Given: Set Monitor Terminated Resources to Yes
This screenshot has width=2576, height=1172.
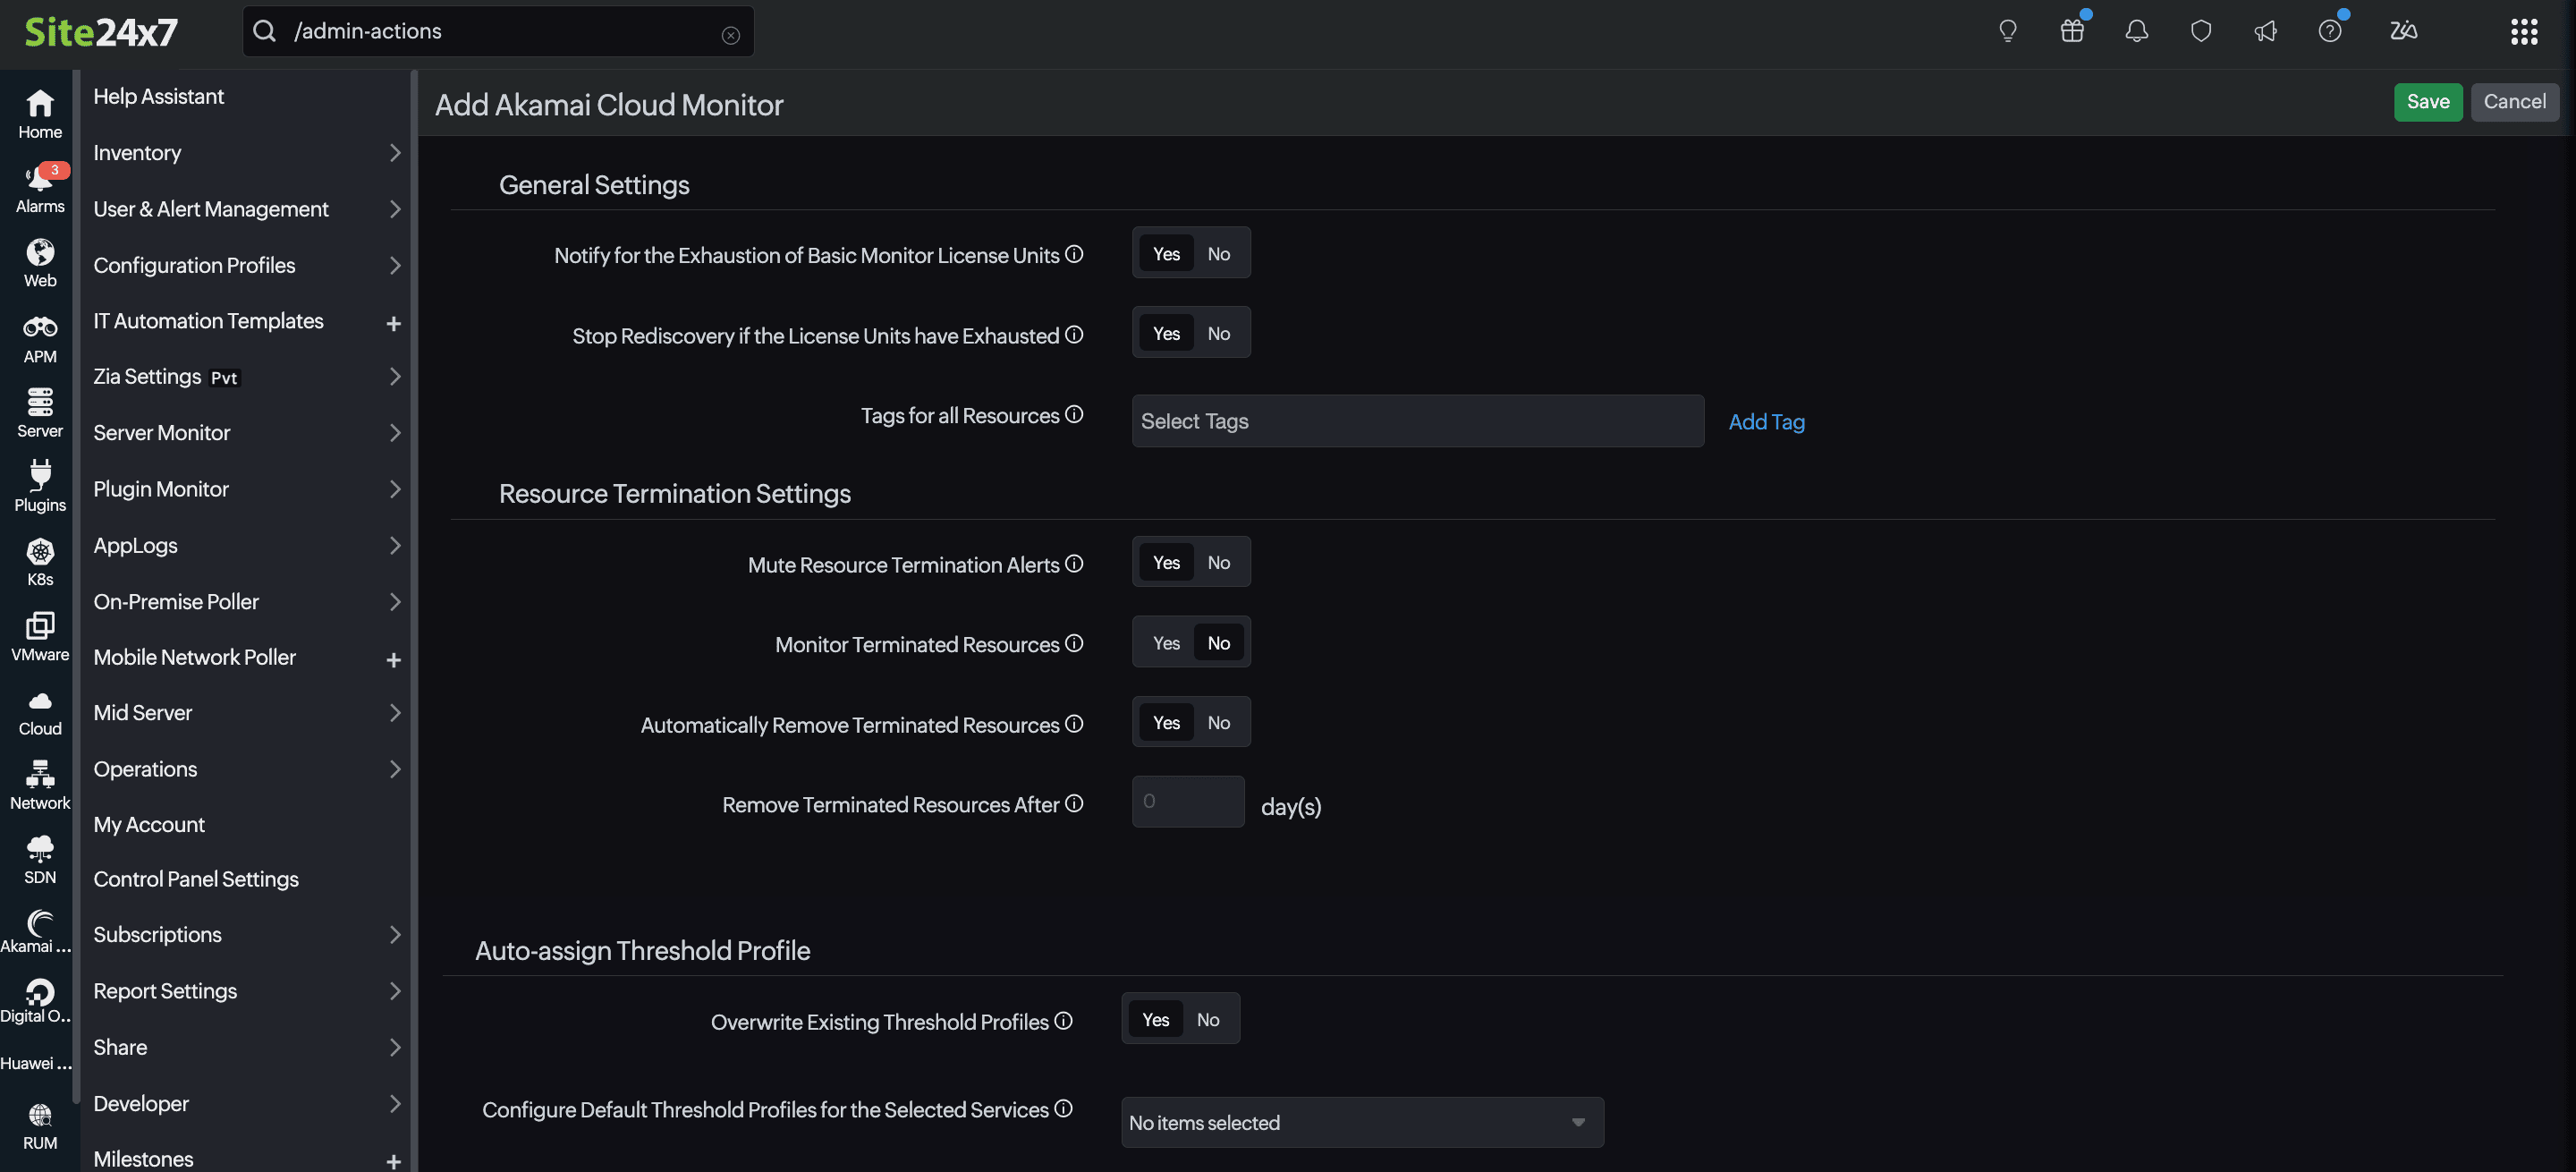Looking at the screenshot, I should (1165, 642).
